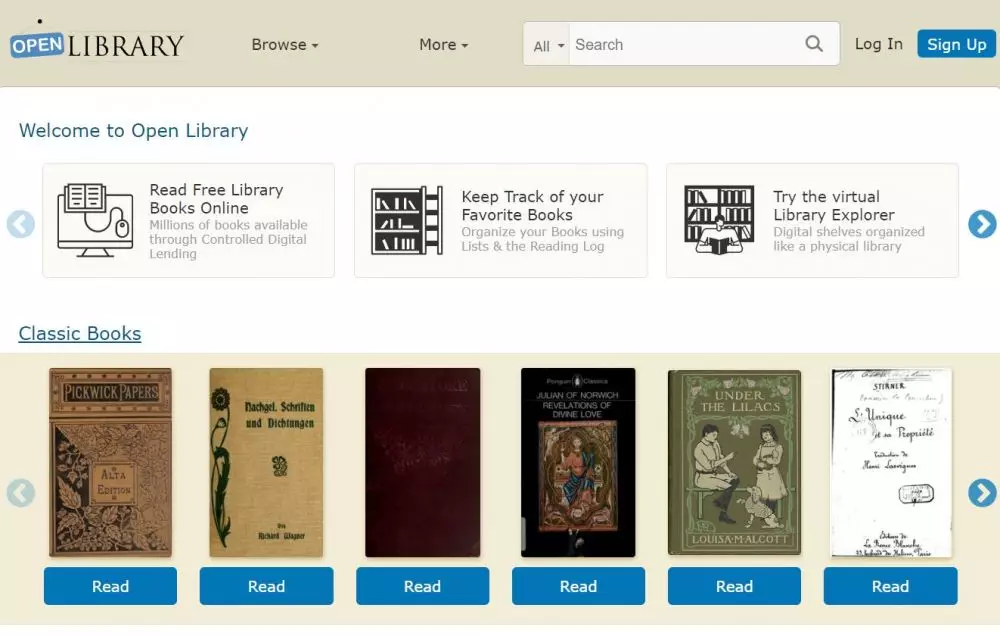Viewport: 1000px width, 636px height.
Task: Expand the Browse menu
Action: tap(284, 45)
